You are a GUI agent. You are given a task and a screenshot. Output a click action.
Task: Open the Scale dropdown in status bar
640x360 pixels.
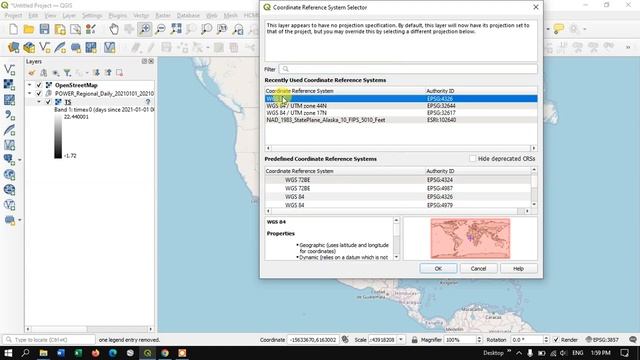point(401,340)
